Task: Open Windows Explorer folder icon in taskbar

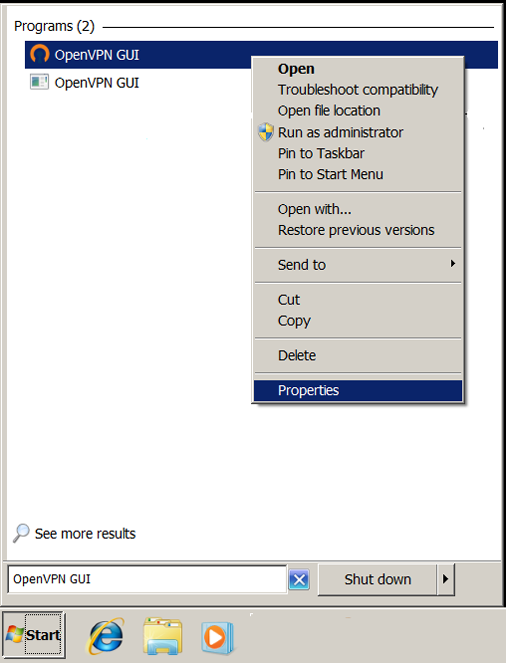Action: [x=163, y=636]
